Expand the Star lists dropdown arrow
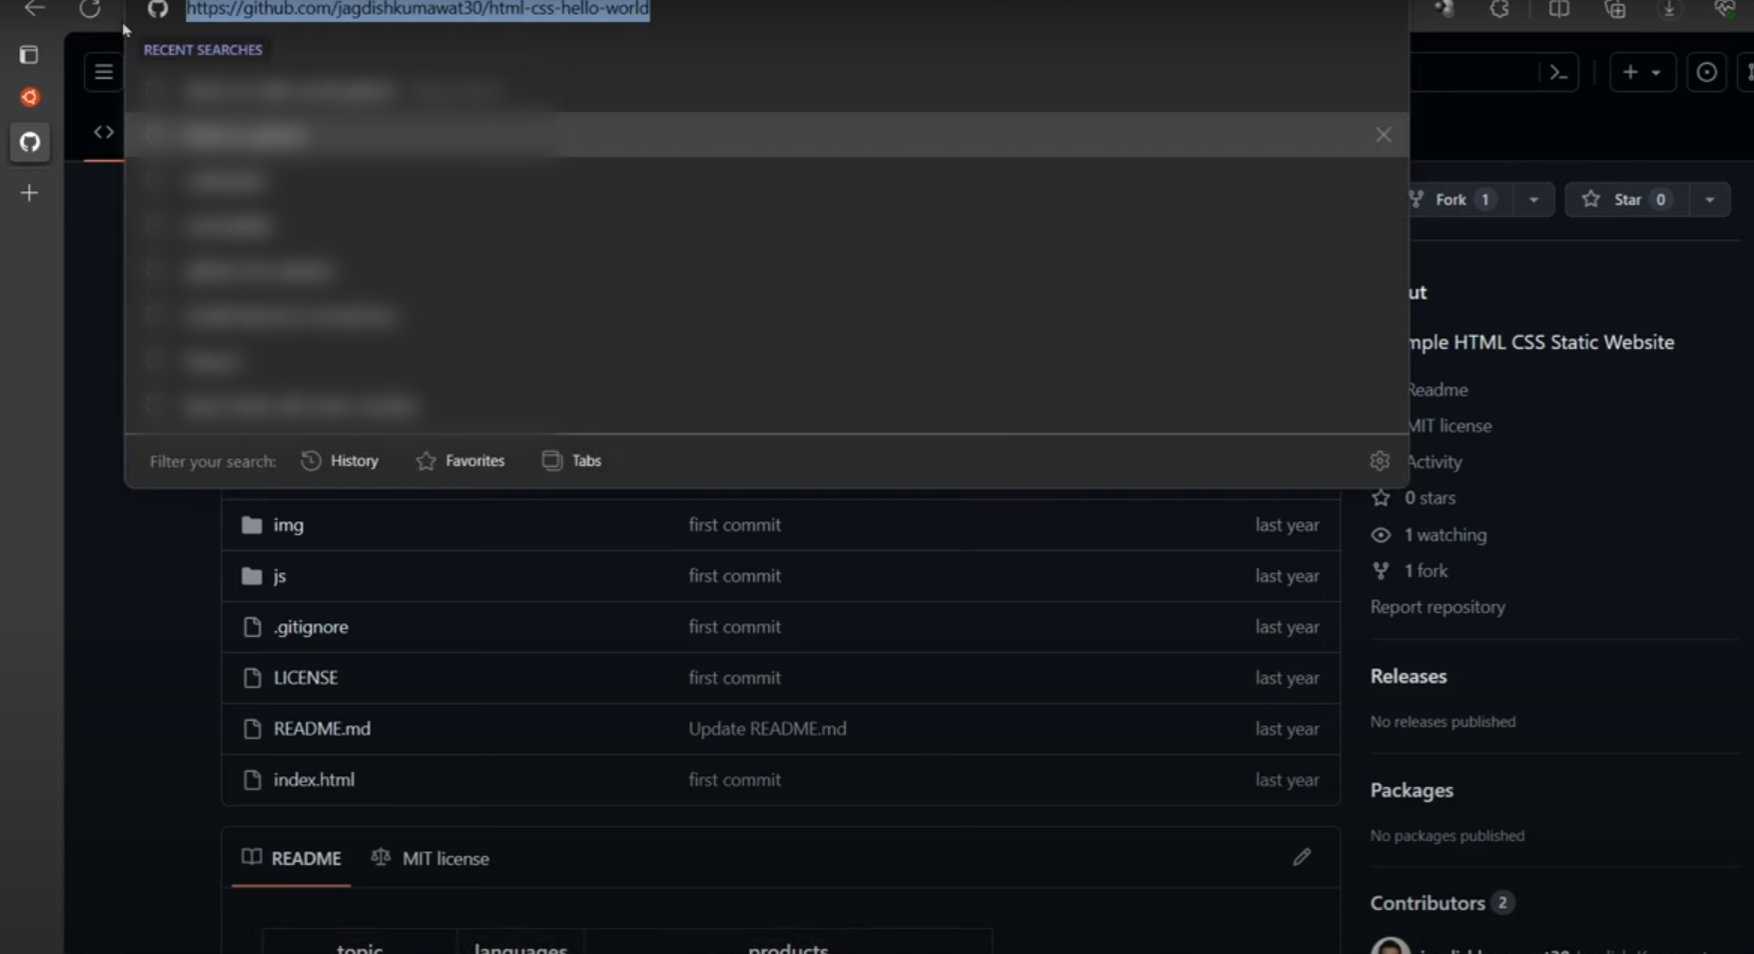Viewport: 1754px width, 954px height. [x=1710, y=200]
